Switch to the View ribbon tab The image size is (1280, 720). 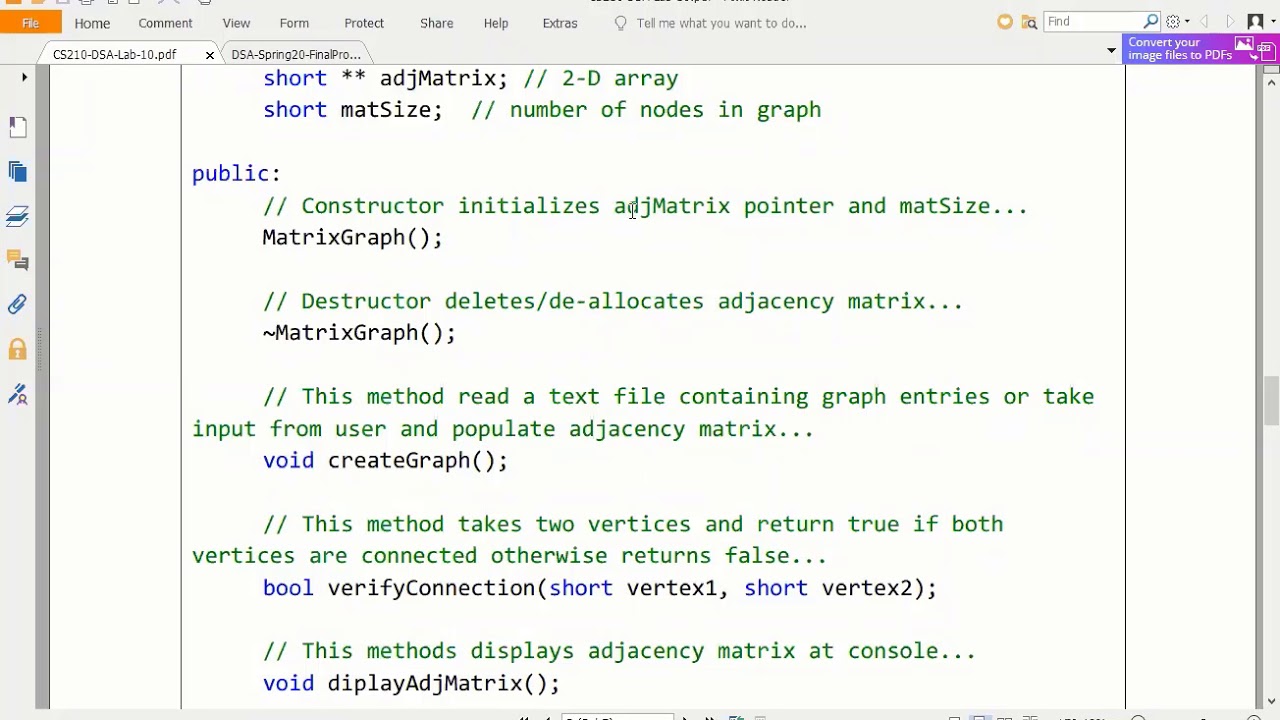236,23
